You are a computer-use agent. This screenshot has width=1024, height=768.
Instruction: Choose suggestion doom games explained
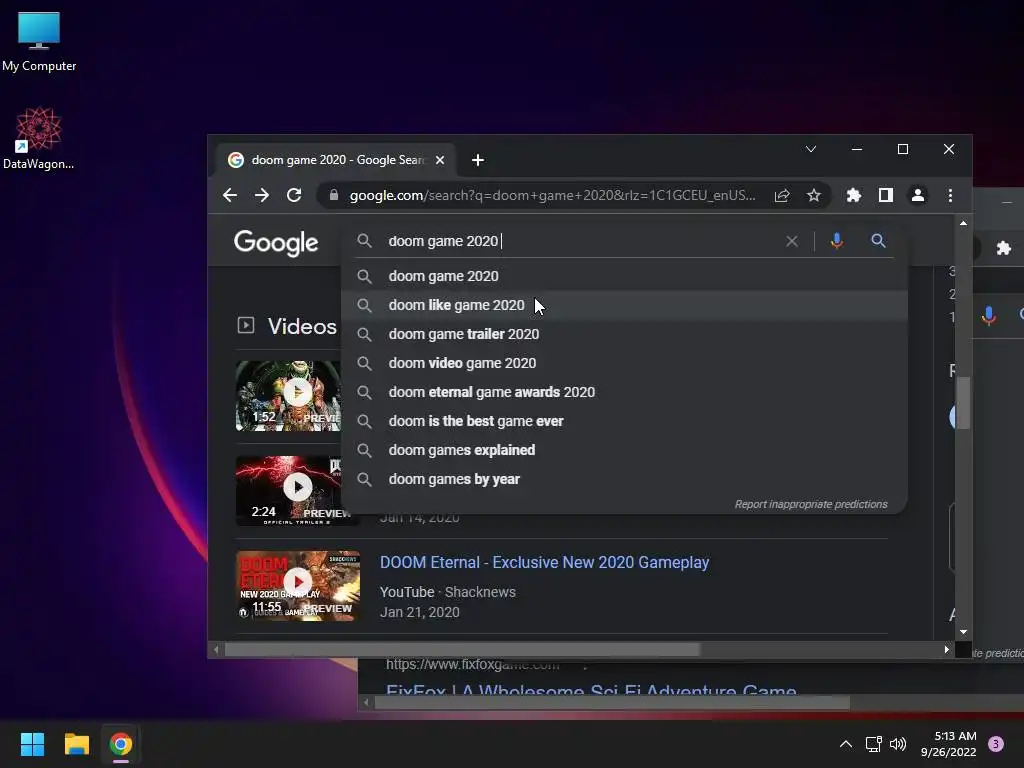[625, 450]
